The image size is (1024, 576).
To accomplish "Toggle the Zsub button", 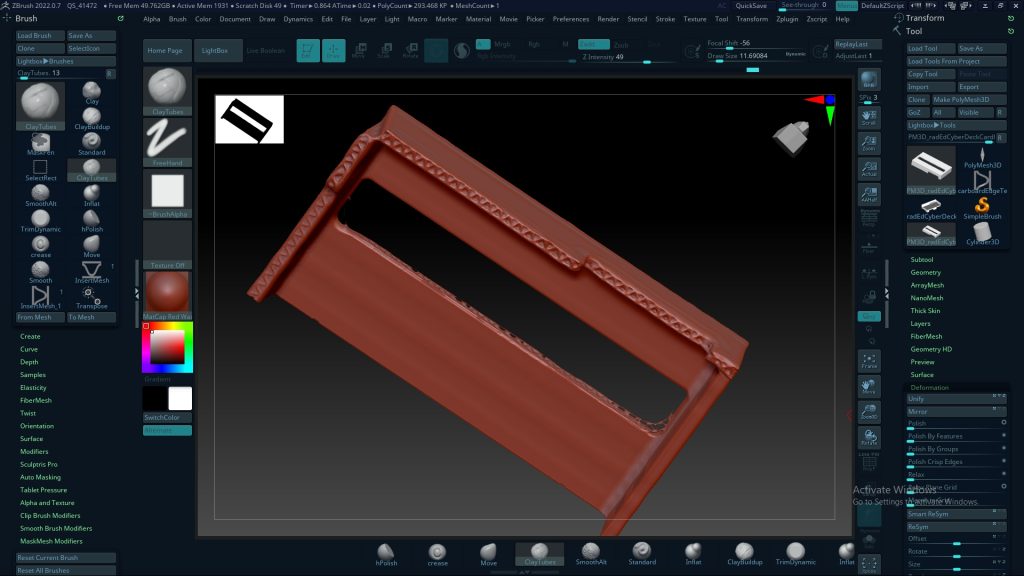I will click(x=621, y=44).
